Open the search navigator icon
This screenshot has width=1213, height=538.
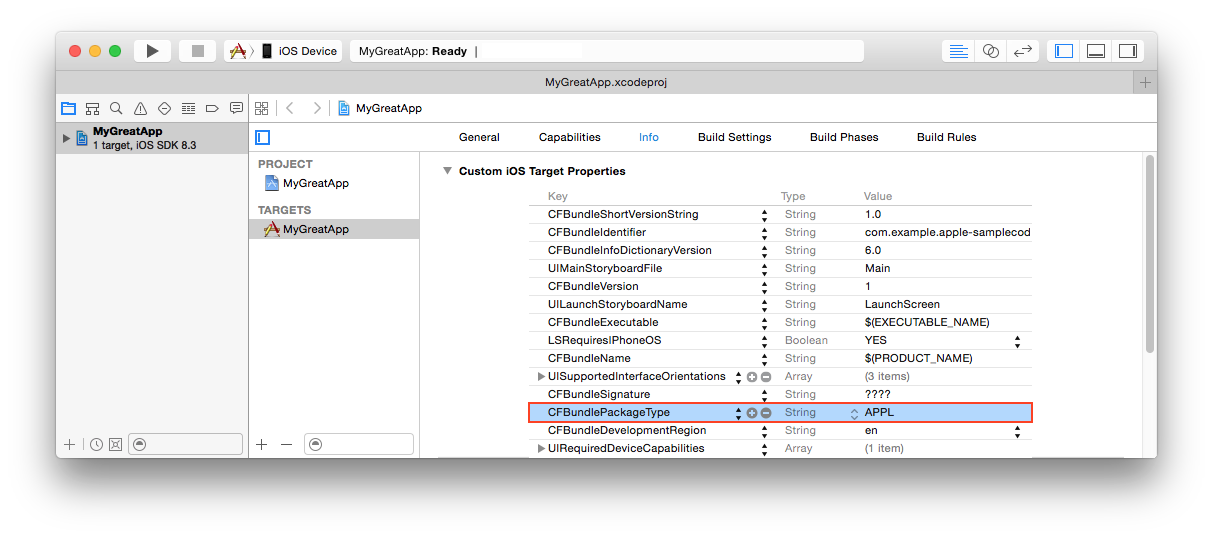coord(116,108)
